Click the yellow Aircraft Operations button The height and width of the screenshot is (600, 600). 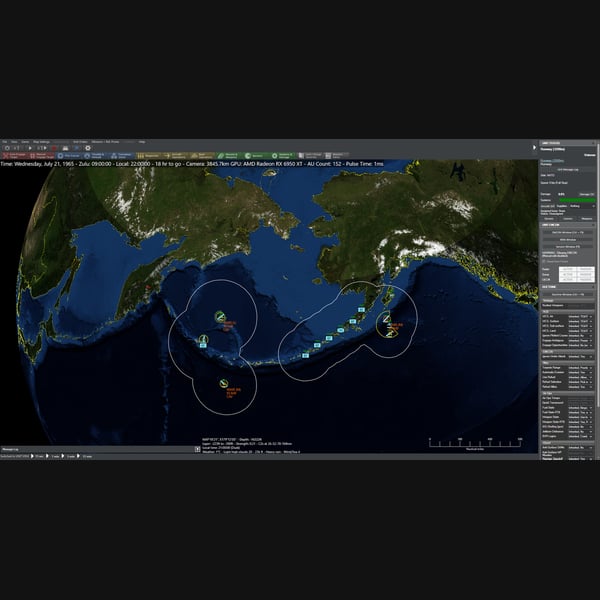176,156
